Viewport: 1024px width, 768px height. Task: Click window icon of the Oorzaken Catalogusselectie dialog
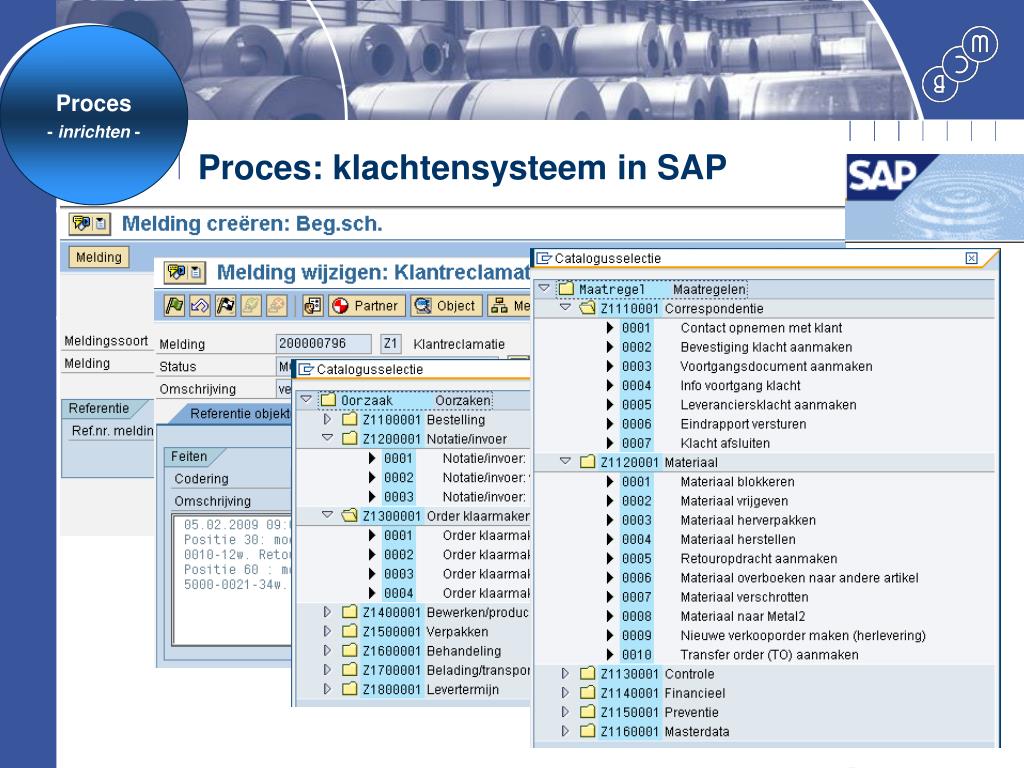pyautogui.click(x=306, y=370)
